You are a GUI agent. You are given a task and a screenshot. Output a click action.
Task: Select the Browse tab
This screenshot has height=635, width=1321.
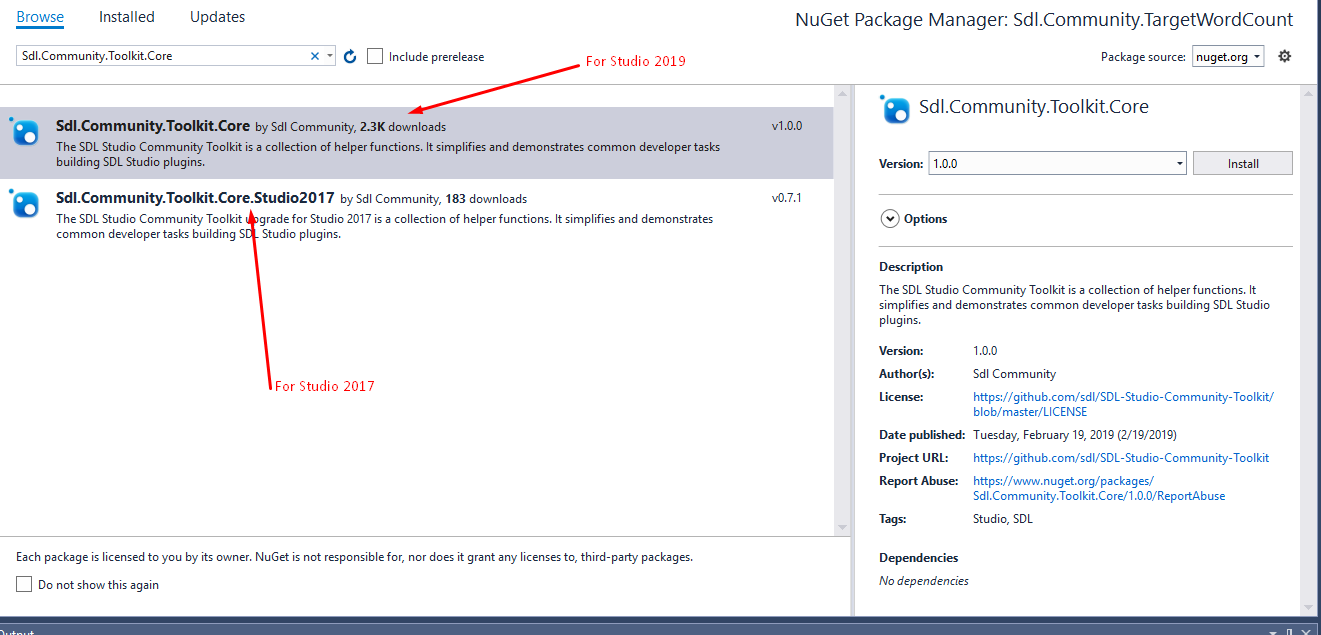(40, 17)
